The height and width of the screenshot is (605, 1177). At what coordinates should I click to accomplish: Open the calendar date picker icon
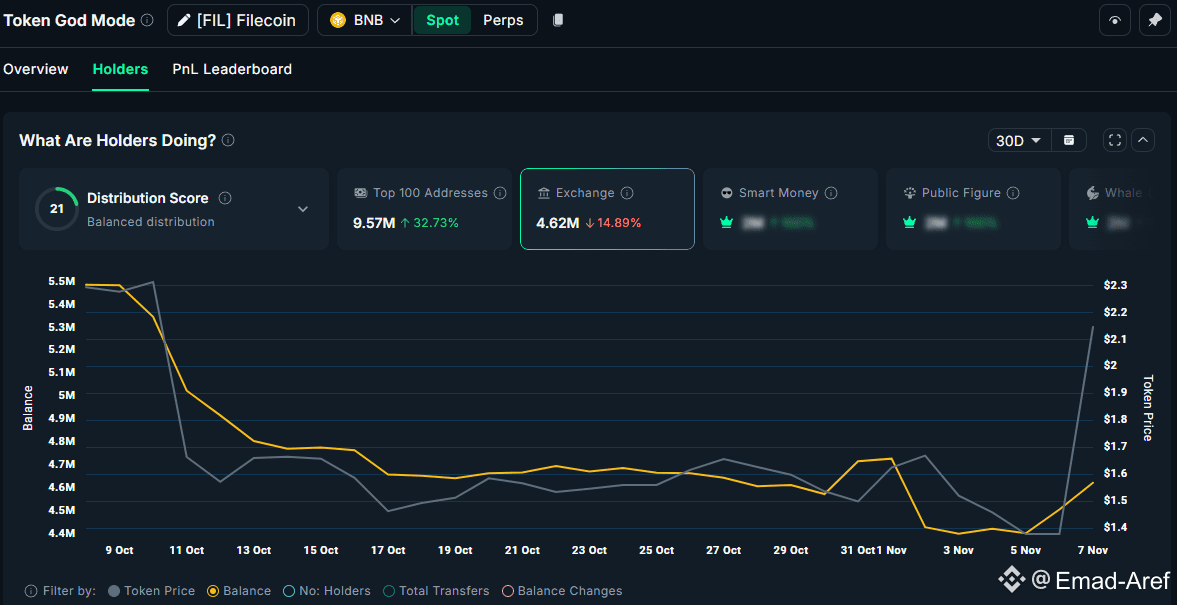pos(1069,140)
